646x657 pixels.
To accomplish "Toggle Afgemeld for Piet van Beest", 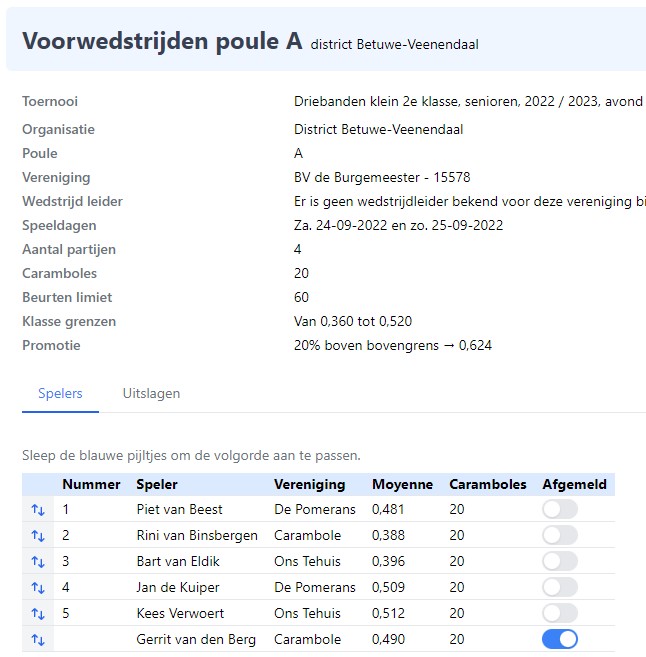I will tap(560, 510).
